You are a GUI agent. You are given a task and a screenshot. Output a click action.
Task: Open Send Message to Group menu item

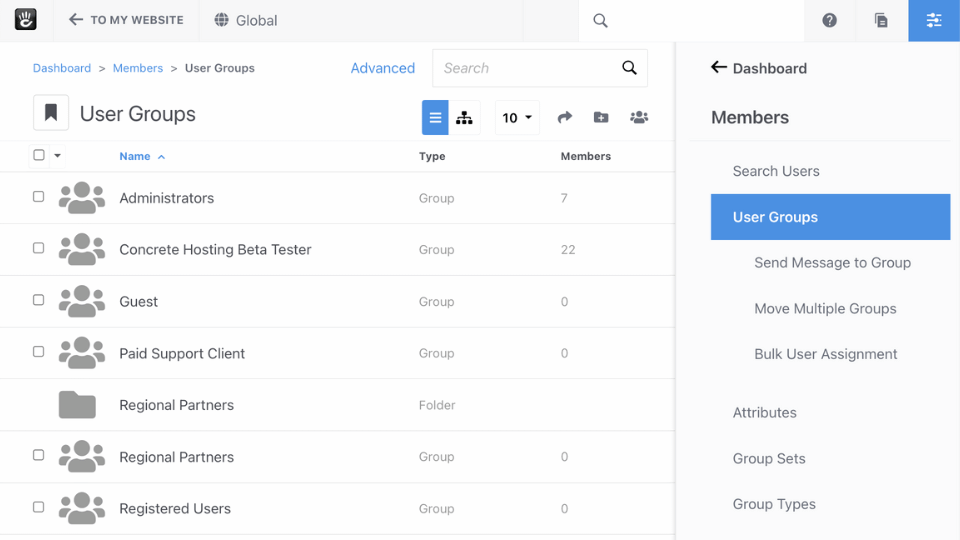(832, 263)
